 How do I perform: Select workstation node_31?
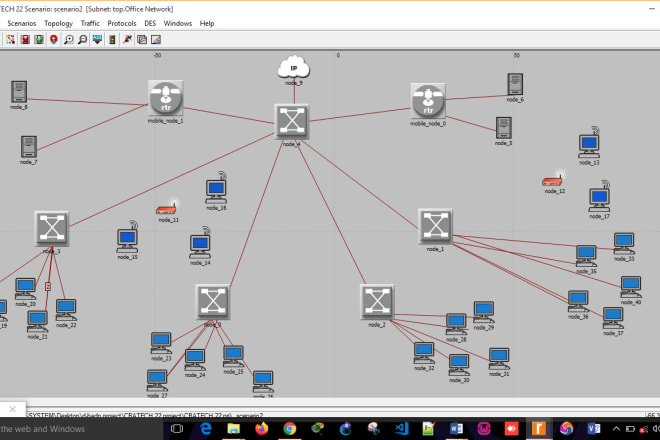[499, 359]
